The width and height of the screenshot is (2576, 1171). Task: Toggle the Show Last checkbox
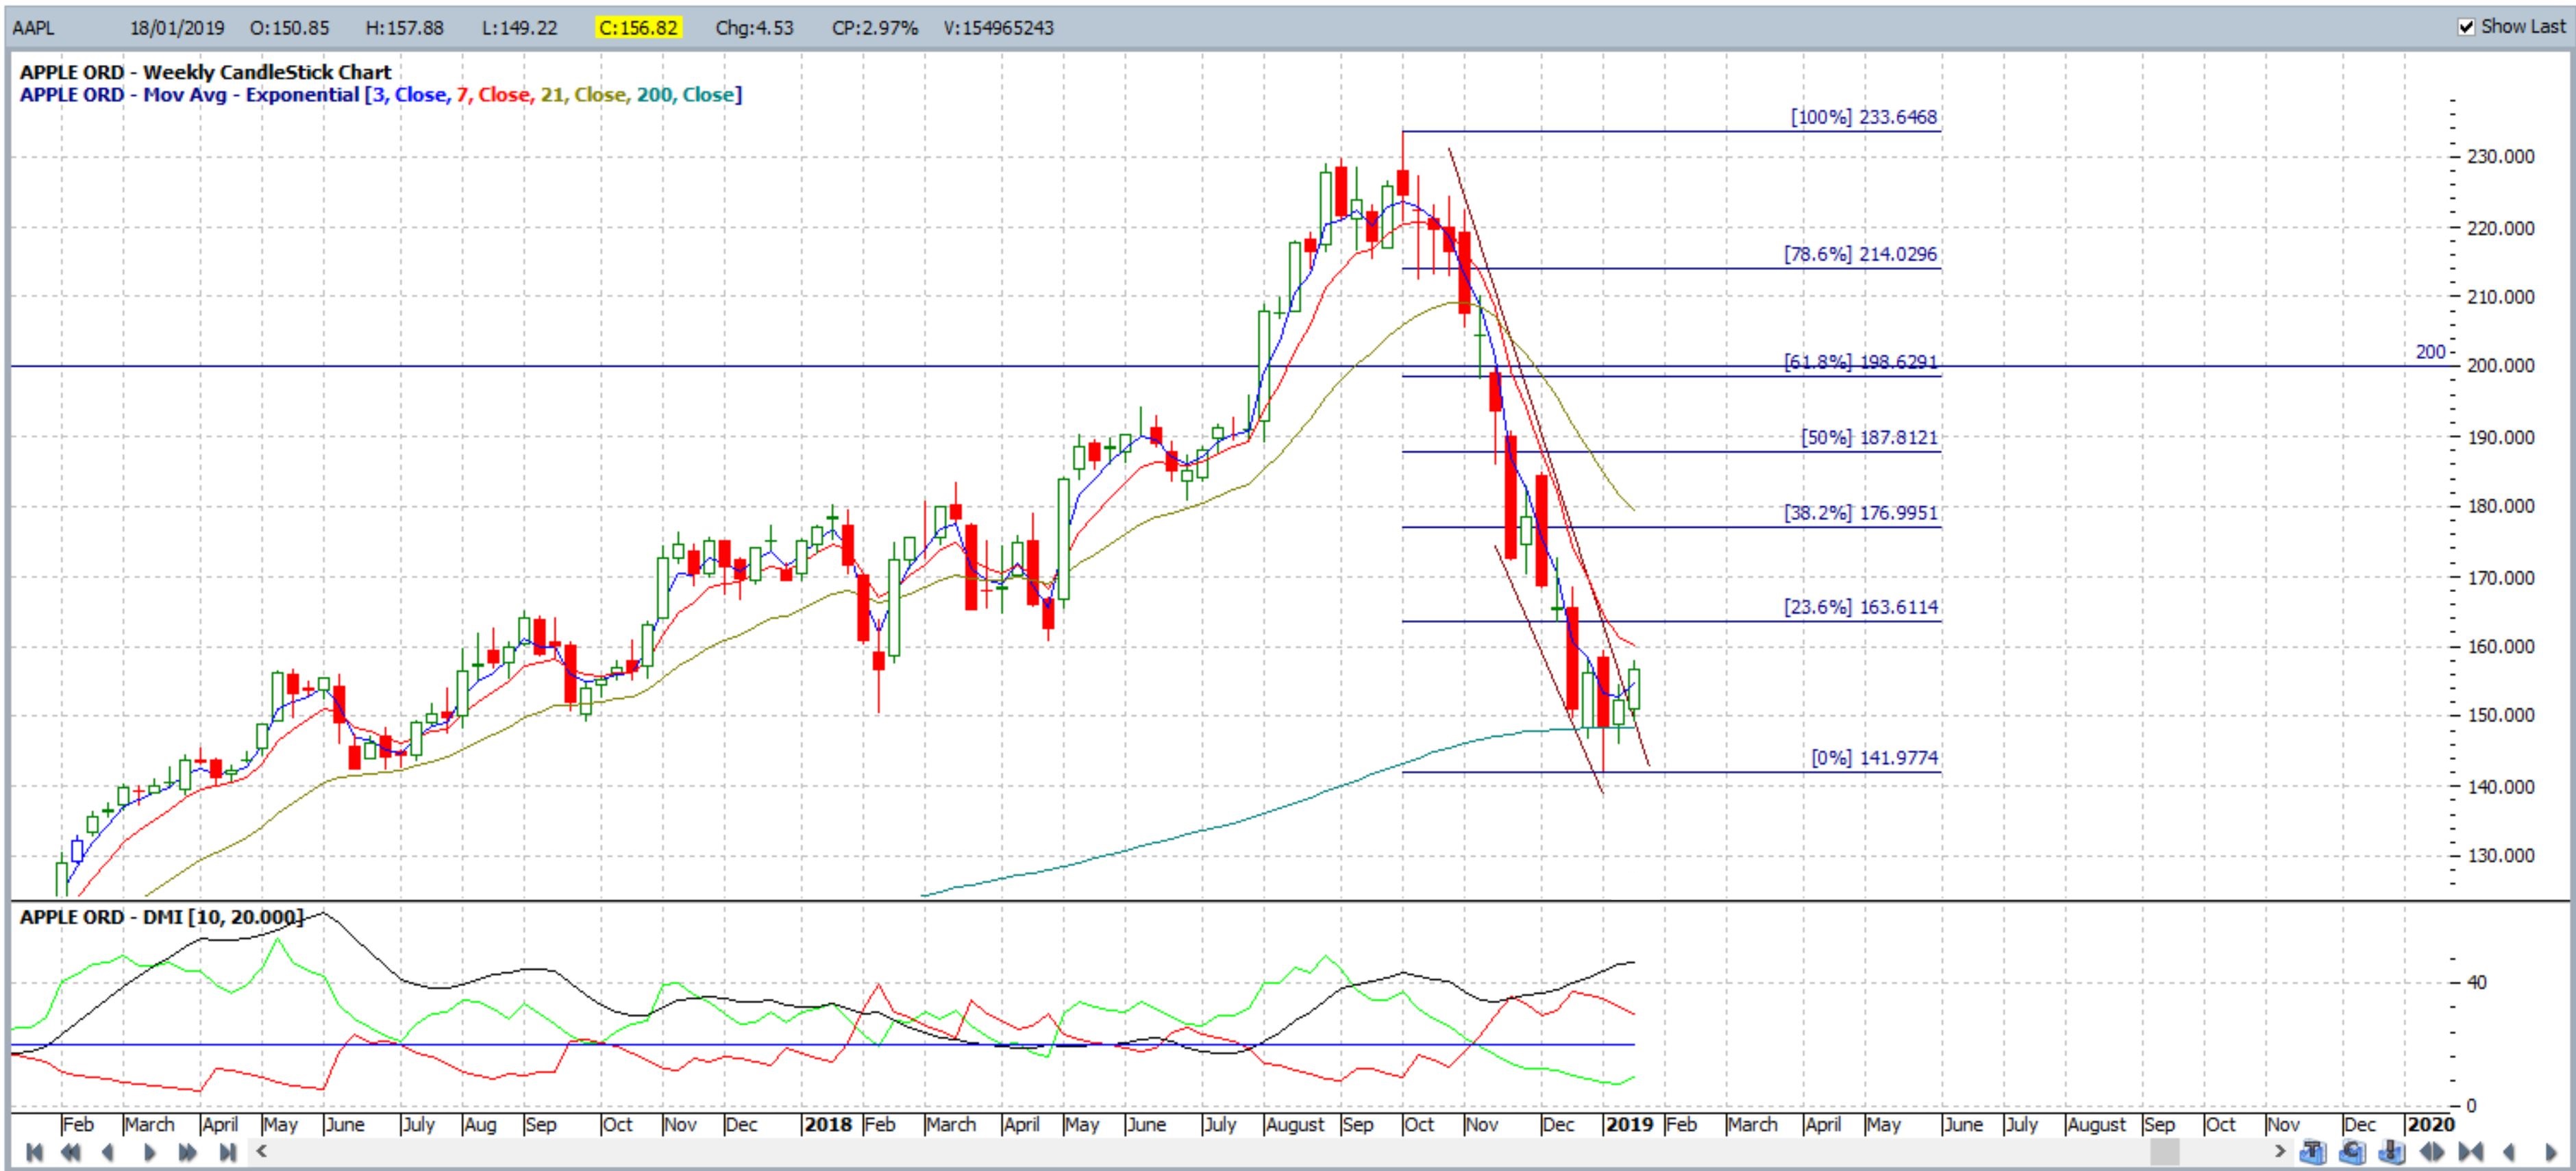pyautogui.click(x=2466, y=27)
